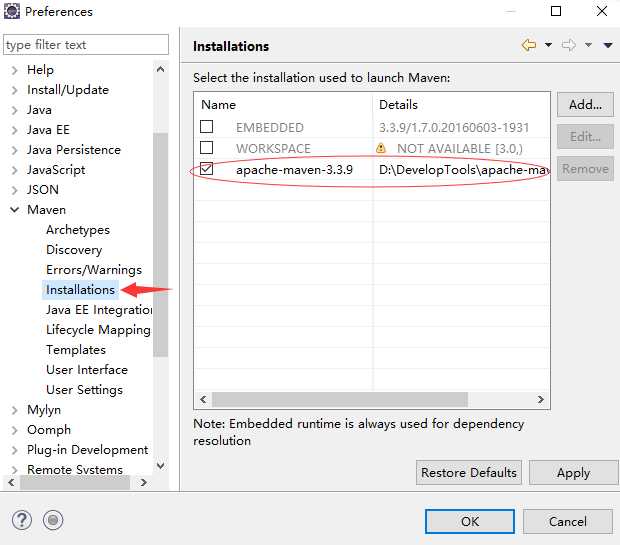Click the table scroll left arrow
Image resolution: width=620 pixels, height=545 pixels.
203,399
